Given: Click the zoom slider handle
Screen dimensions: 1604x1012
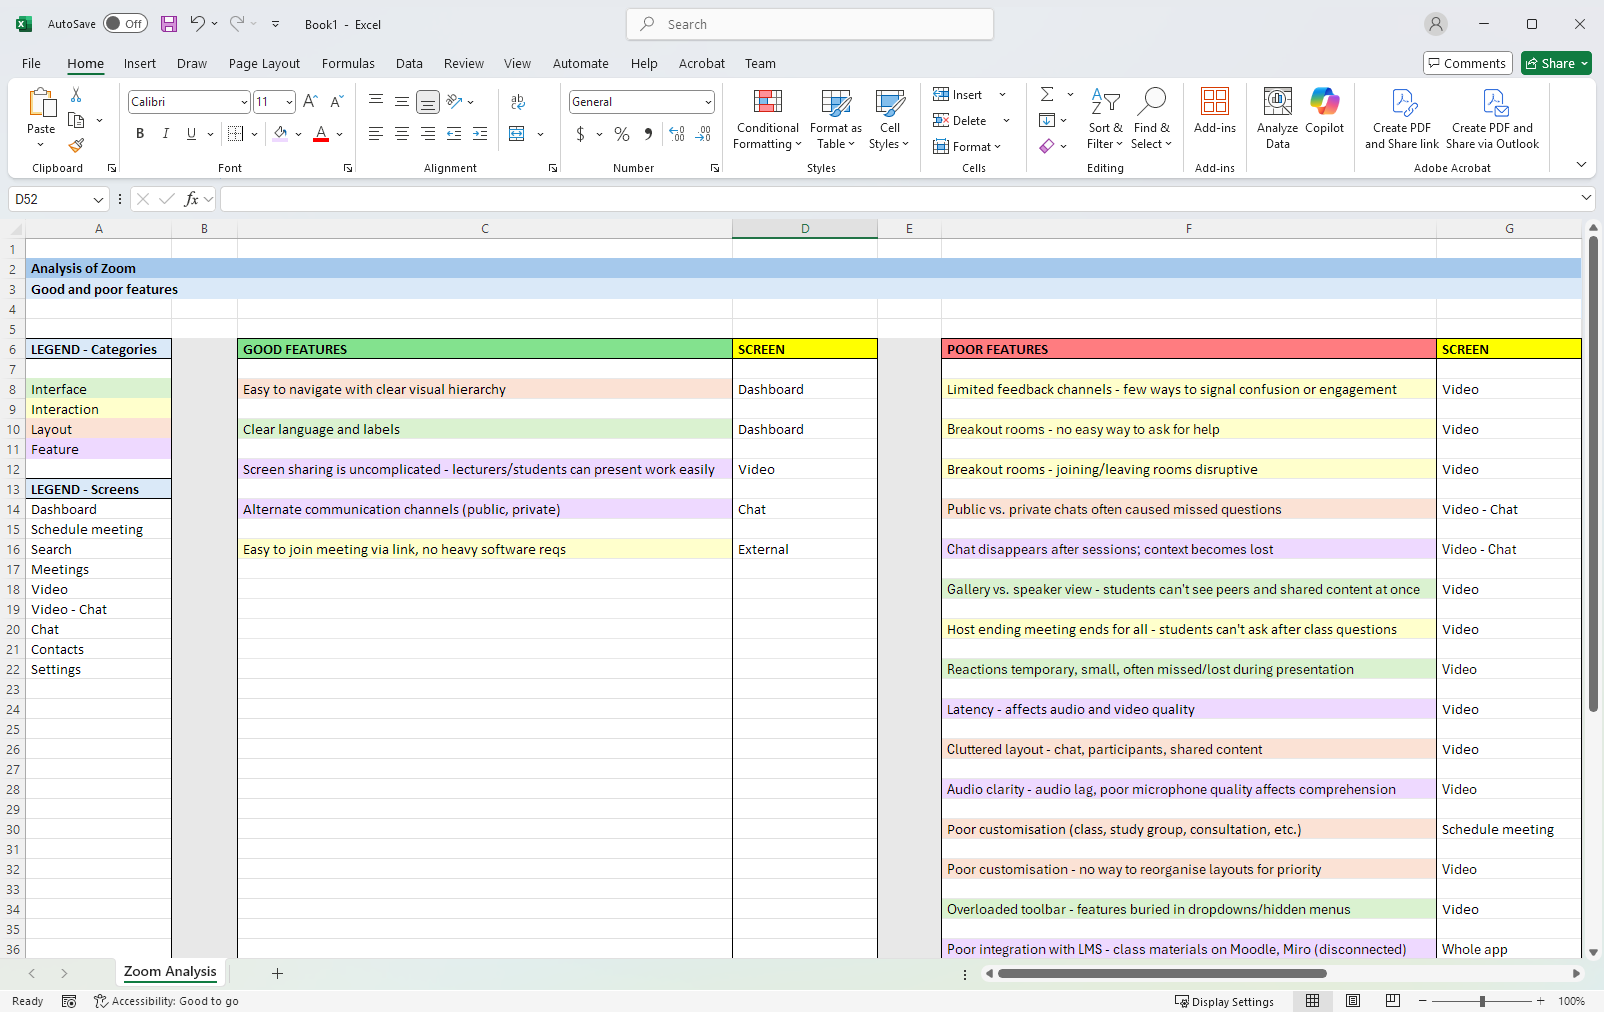Looking at the screenshot, I should (x=1482, y=1001).
